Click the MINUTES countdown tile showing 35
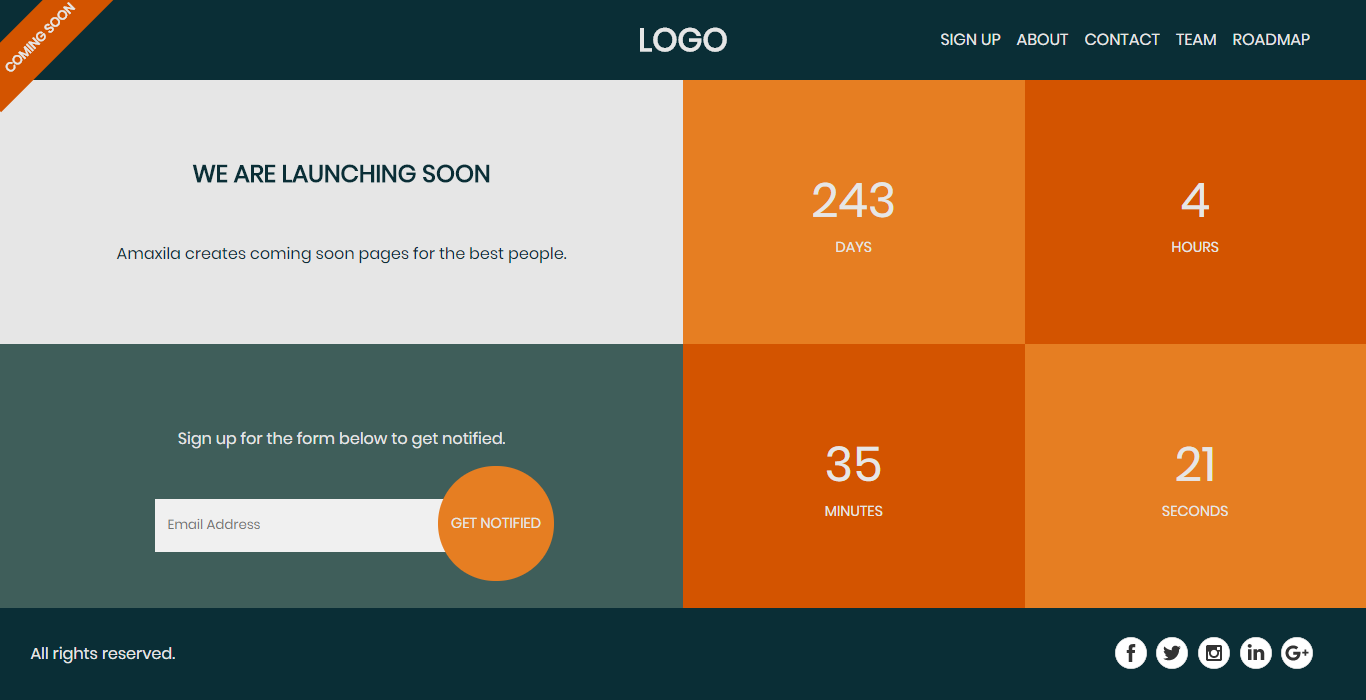Viewport: 1366px width, 700px height. 853,476
